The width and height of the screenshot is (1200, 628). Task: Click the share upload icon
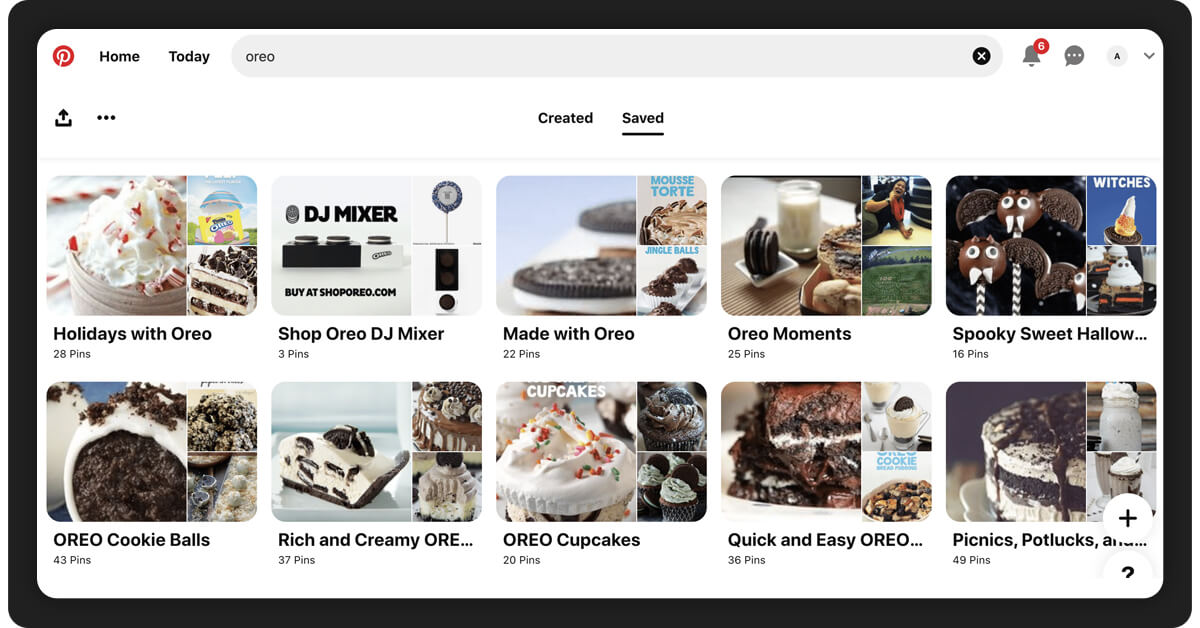pos(63,117)
